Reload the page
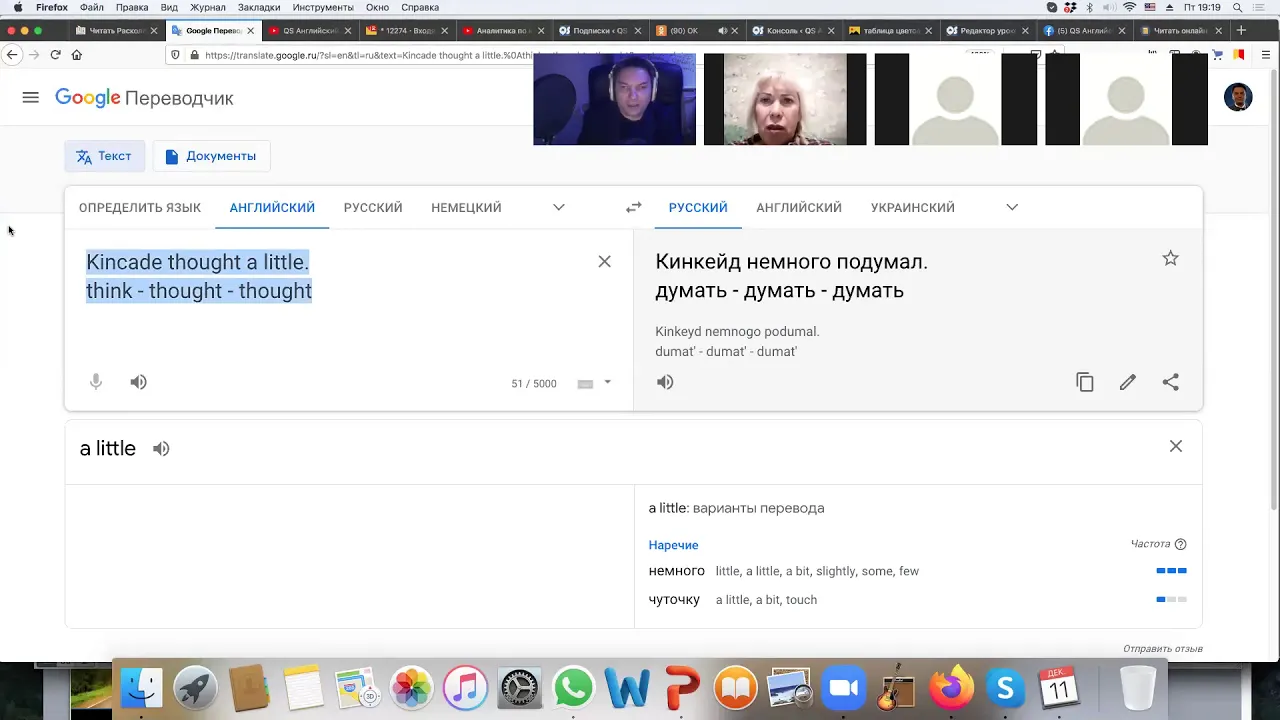 click(x=55, y=55)
